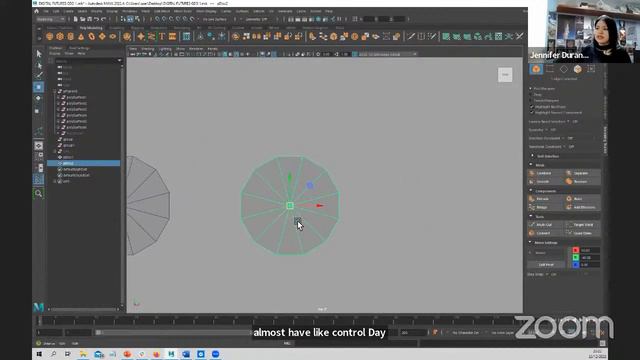
Task: Click the Windows Start button
Action: [39, 354]
